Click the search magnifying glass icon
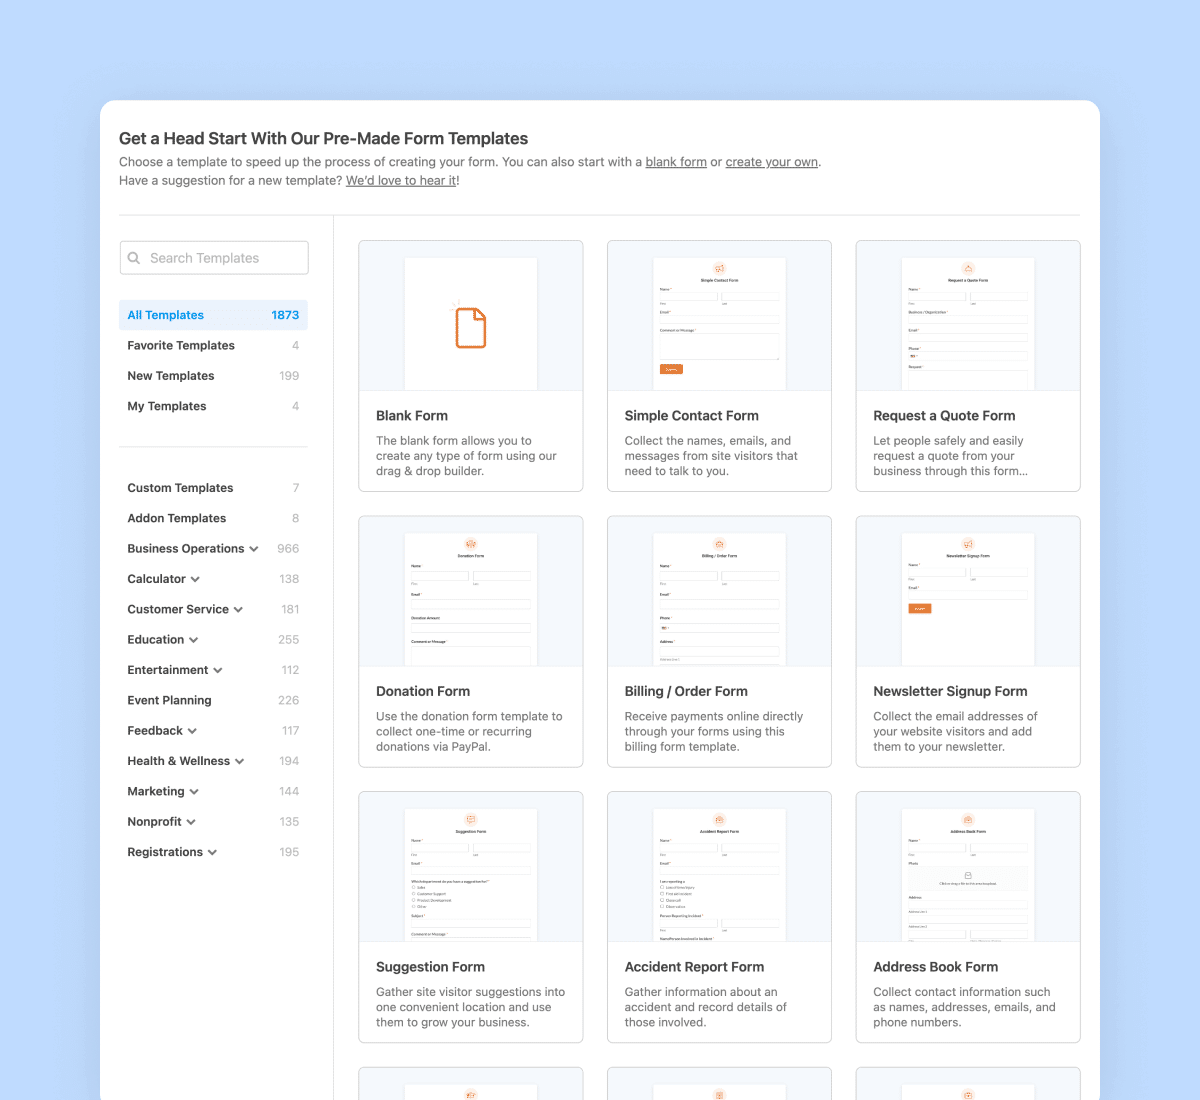 click(135, 258)
